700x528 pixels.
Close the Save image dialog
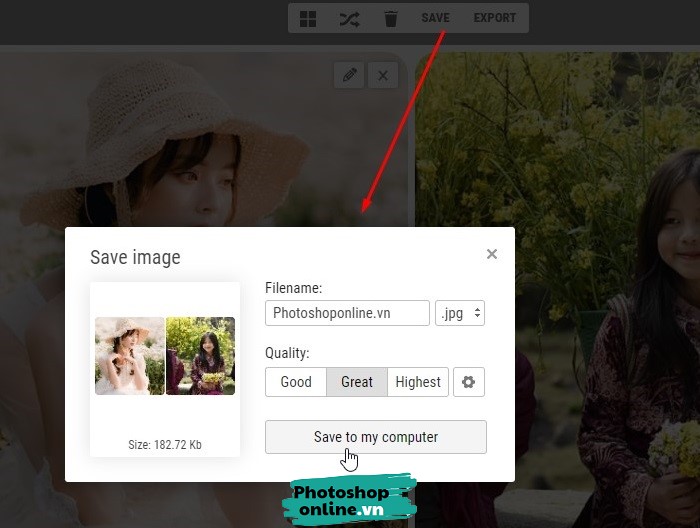pyautogui.click(x=491, y=254)
